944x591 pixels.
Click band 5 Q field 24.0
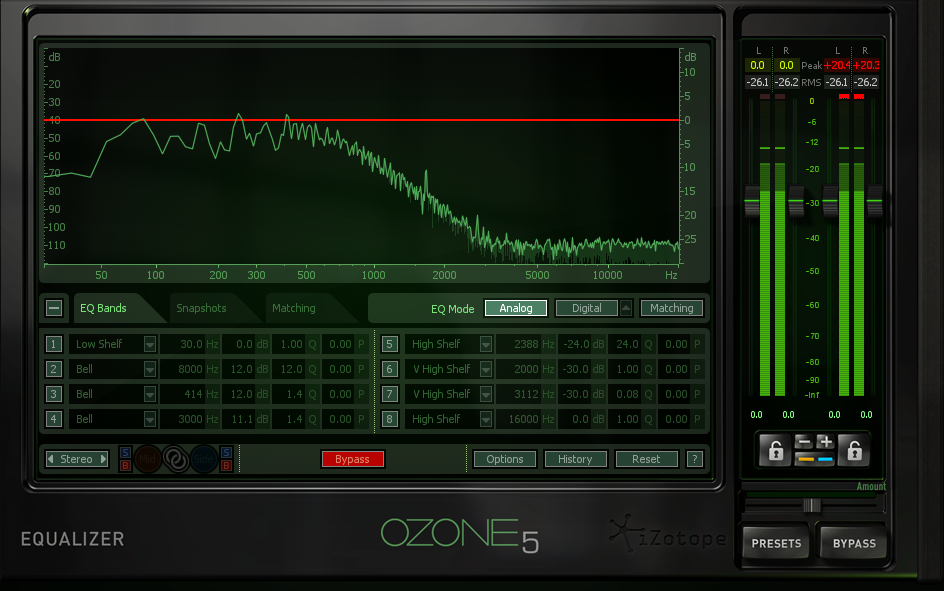point(631,344)
